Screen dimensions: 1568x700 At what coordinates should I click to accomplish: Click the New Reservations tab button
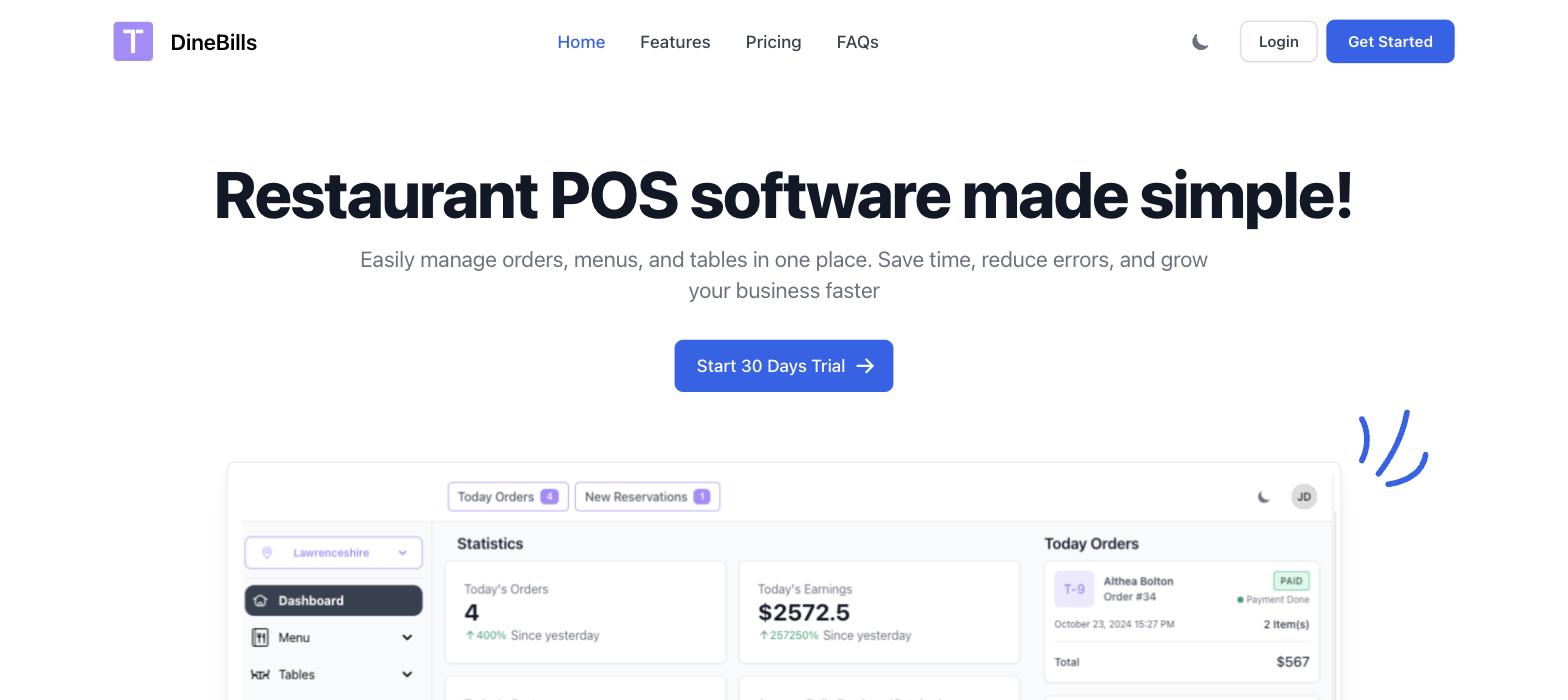click(647, 497)
